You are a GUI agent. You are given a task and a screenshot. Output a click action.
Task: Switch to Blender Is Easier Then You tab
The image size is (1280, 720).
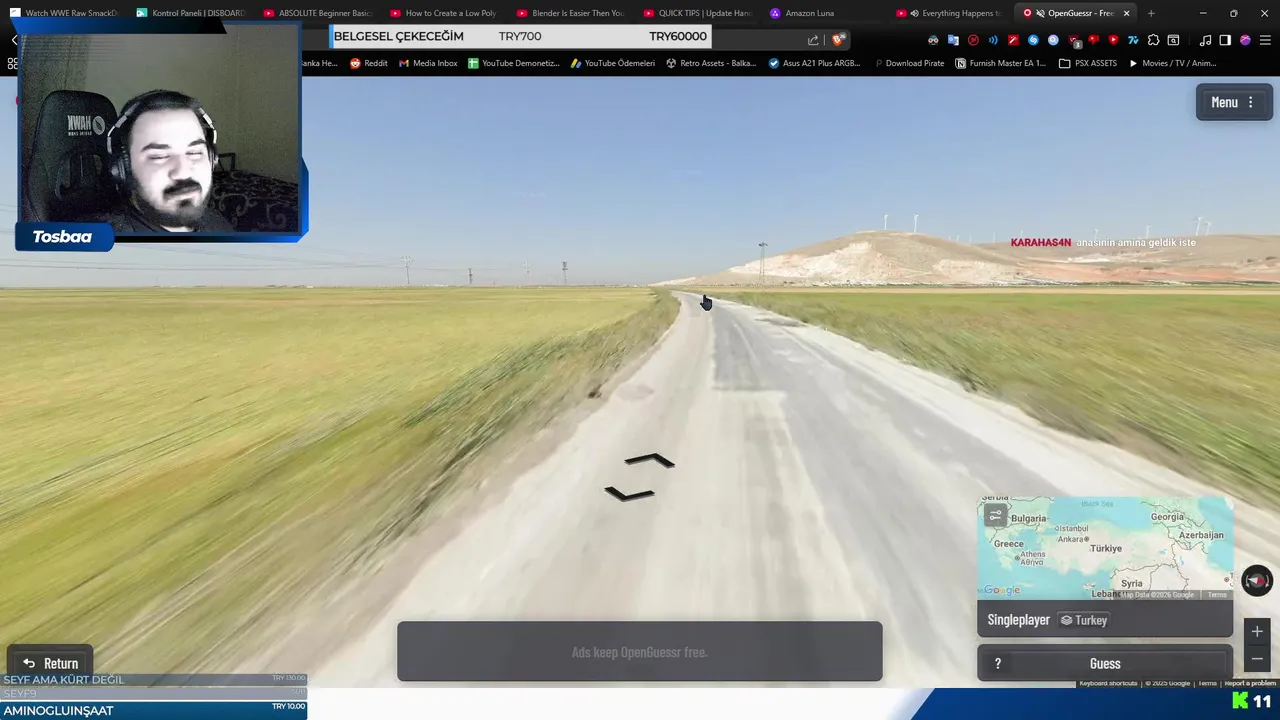coord(573,13)
